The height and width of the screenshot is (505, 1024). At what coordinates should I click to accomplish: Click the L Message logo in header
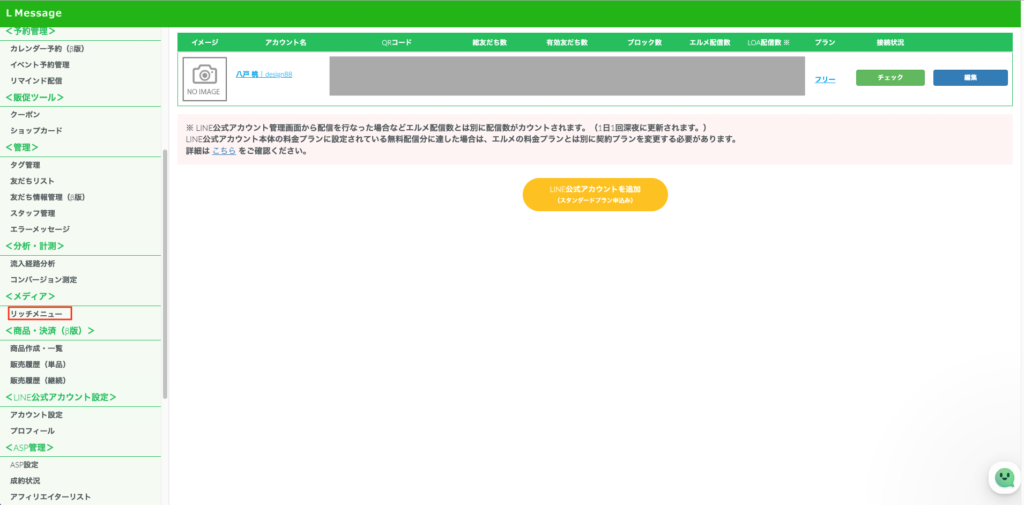(34, 13)
